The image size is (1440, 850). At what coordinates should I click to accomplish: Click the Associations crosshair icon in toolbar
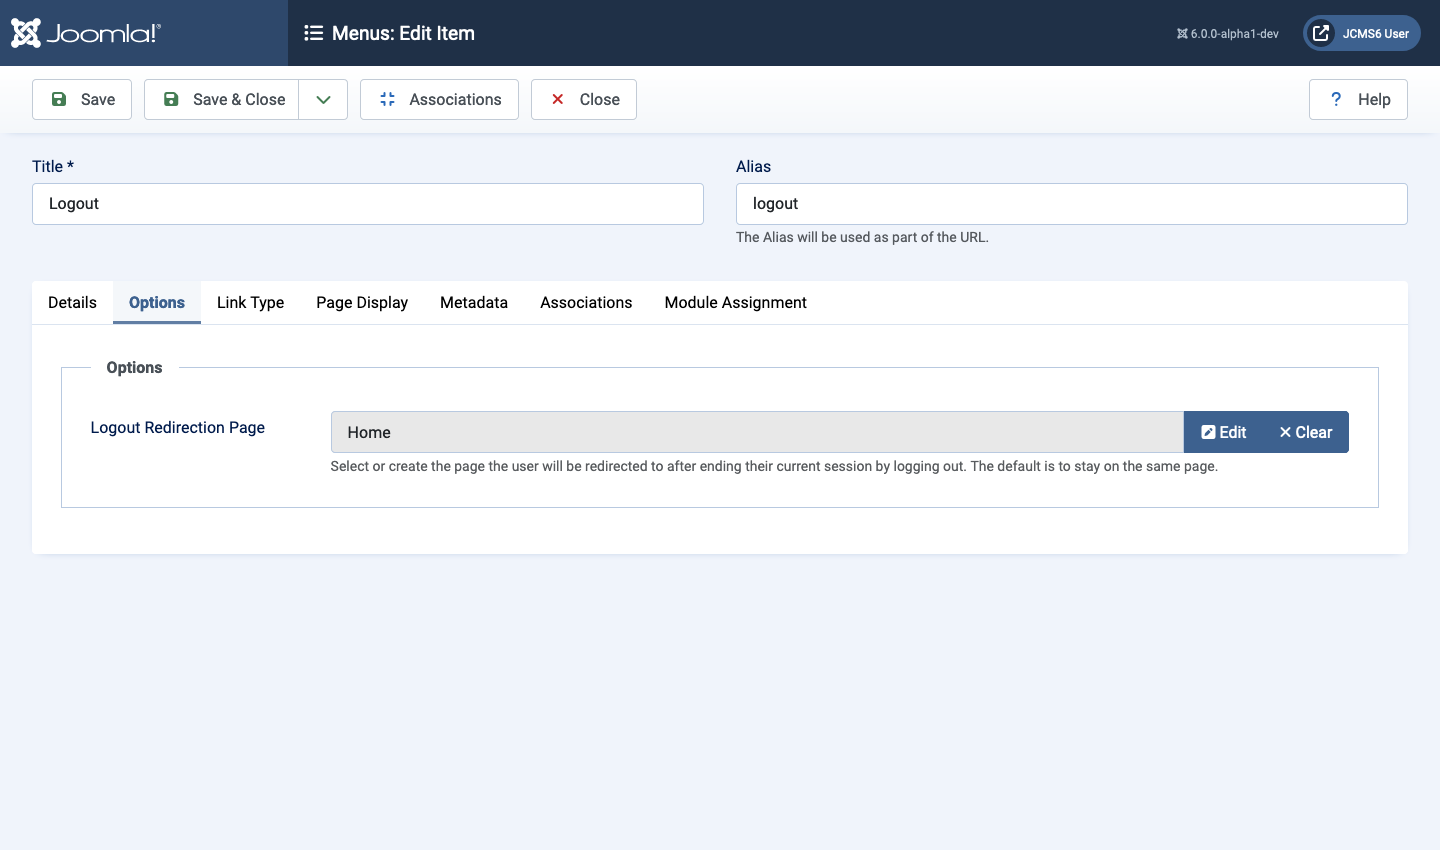click(388, 99)
